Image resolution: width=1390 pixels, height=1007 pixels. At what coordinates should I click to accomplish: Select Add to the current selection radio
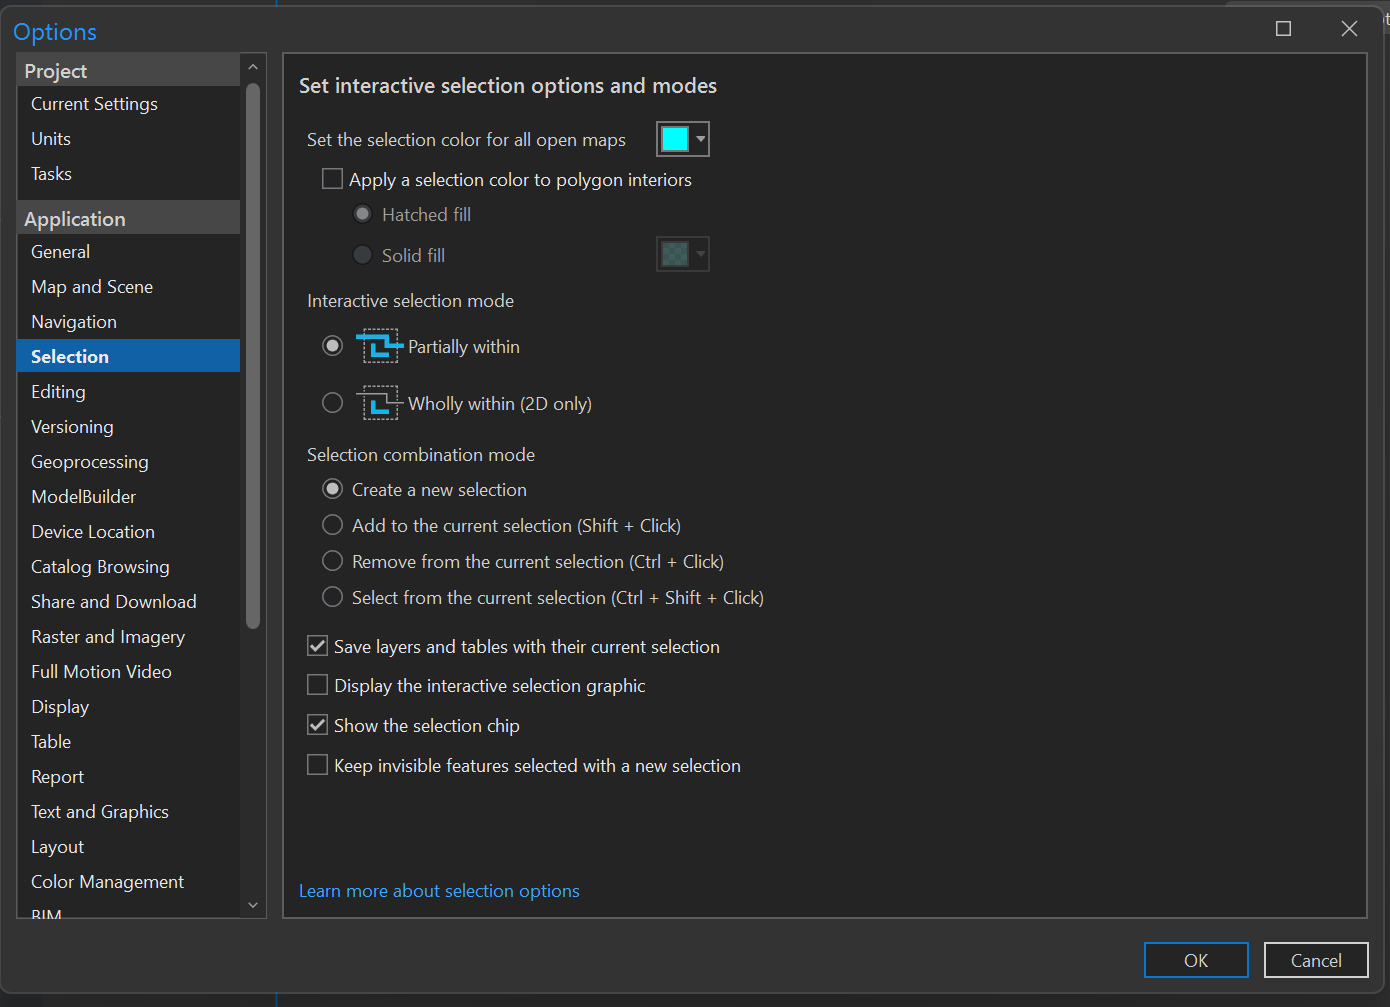[x=333, y=525]
